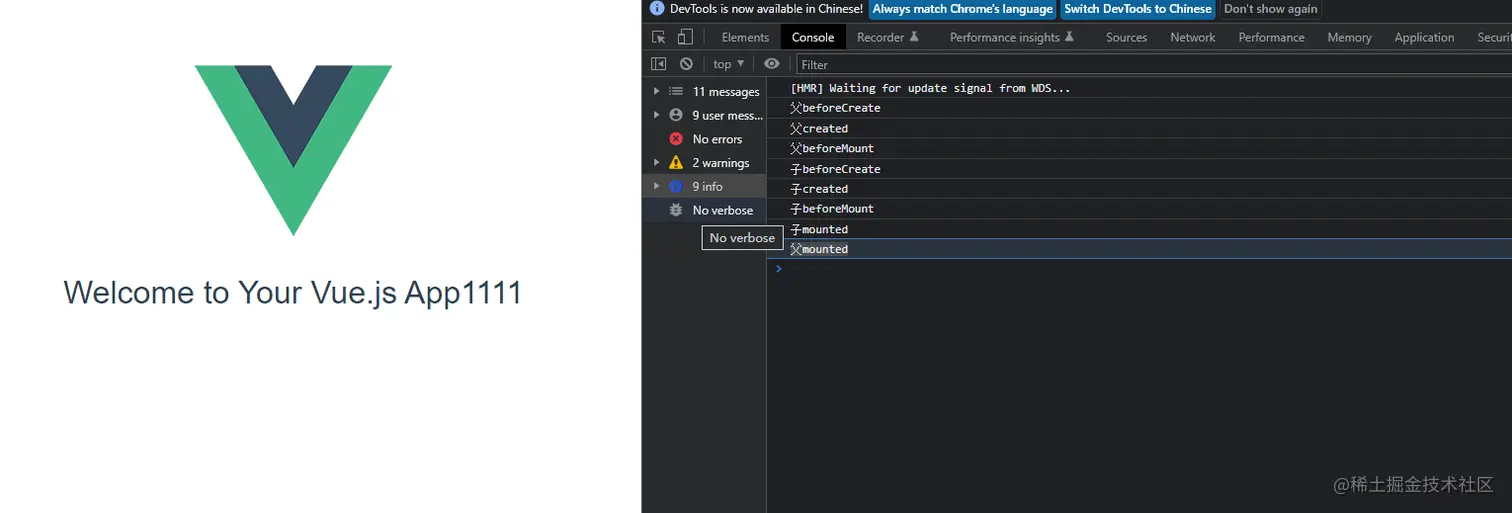The width and height of the screenshot is (1512, 513).
Task: Click Always match Chrome's language button
Action: [962, 9]
